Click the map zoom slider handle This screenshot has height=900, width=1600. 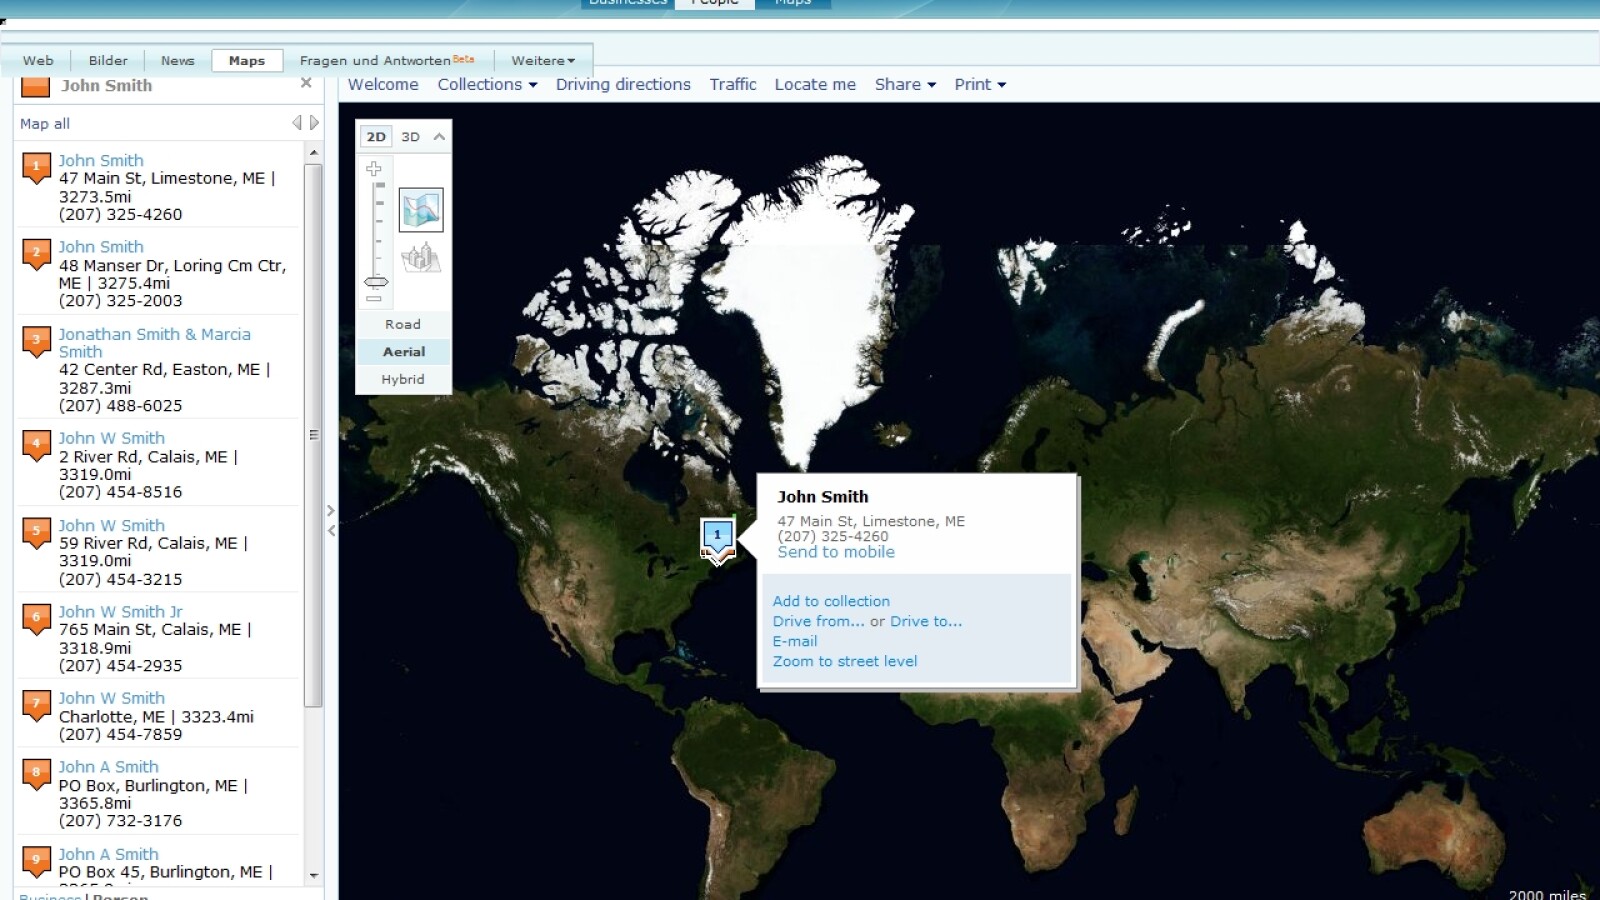pos(376,282)
